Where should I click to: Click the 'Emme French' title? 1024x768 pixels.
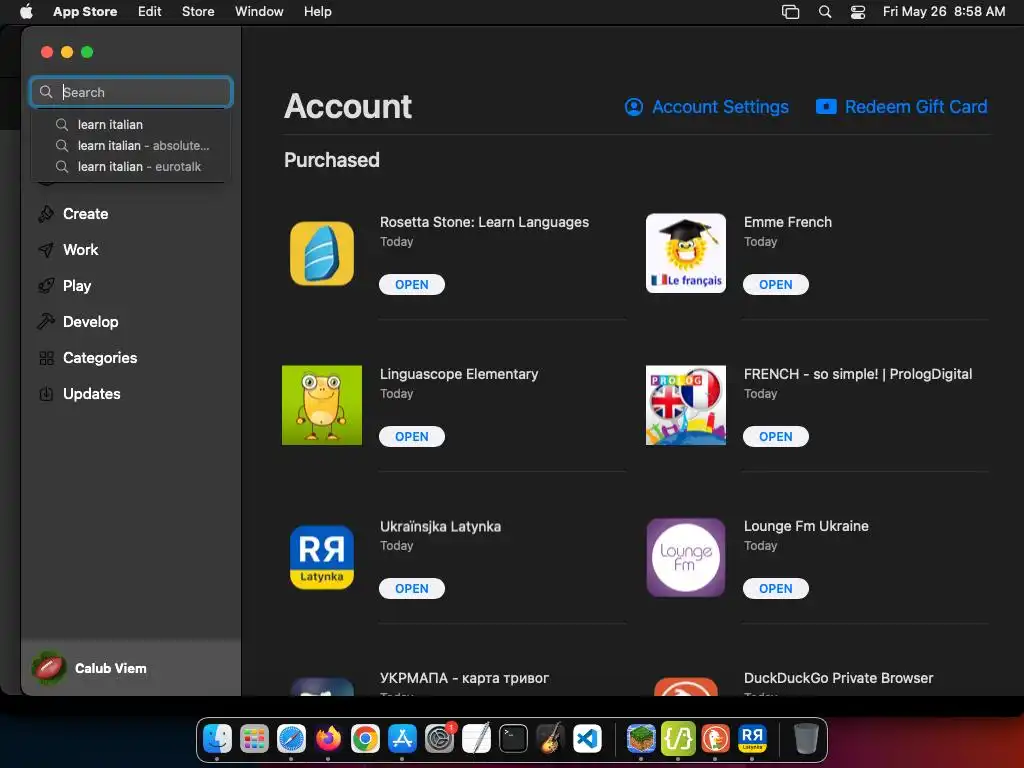point(788,222)
